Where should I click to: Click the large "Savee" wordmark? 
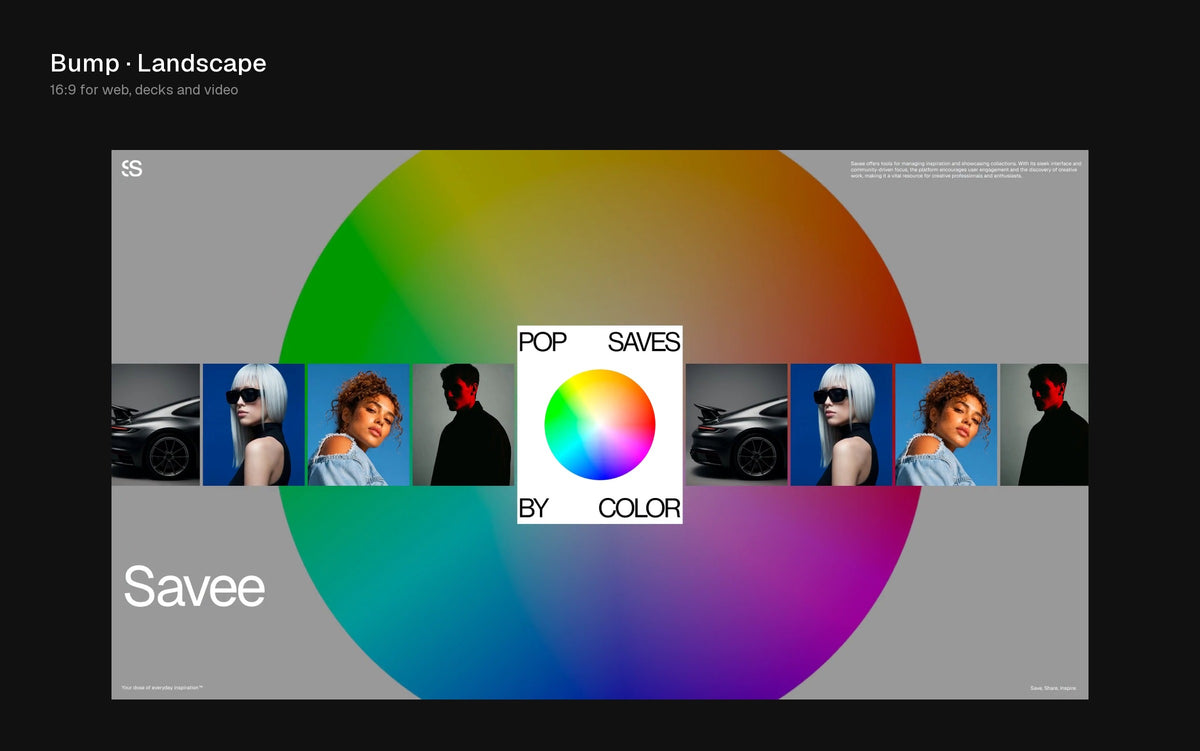[x=194, y=587]
